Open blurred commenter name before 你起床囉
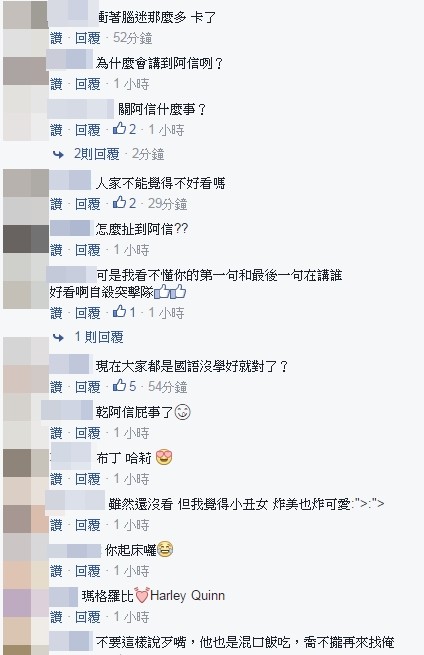Image resolution: width=424 pixels, height=655 pixels. (x=75, y=551)
